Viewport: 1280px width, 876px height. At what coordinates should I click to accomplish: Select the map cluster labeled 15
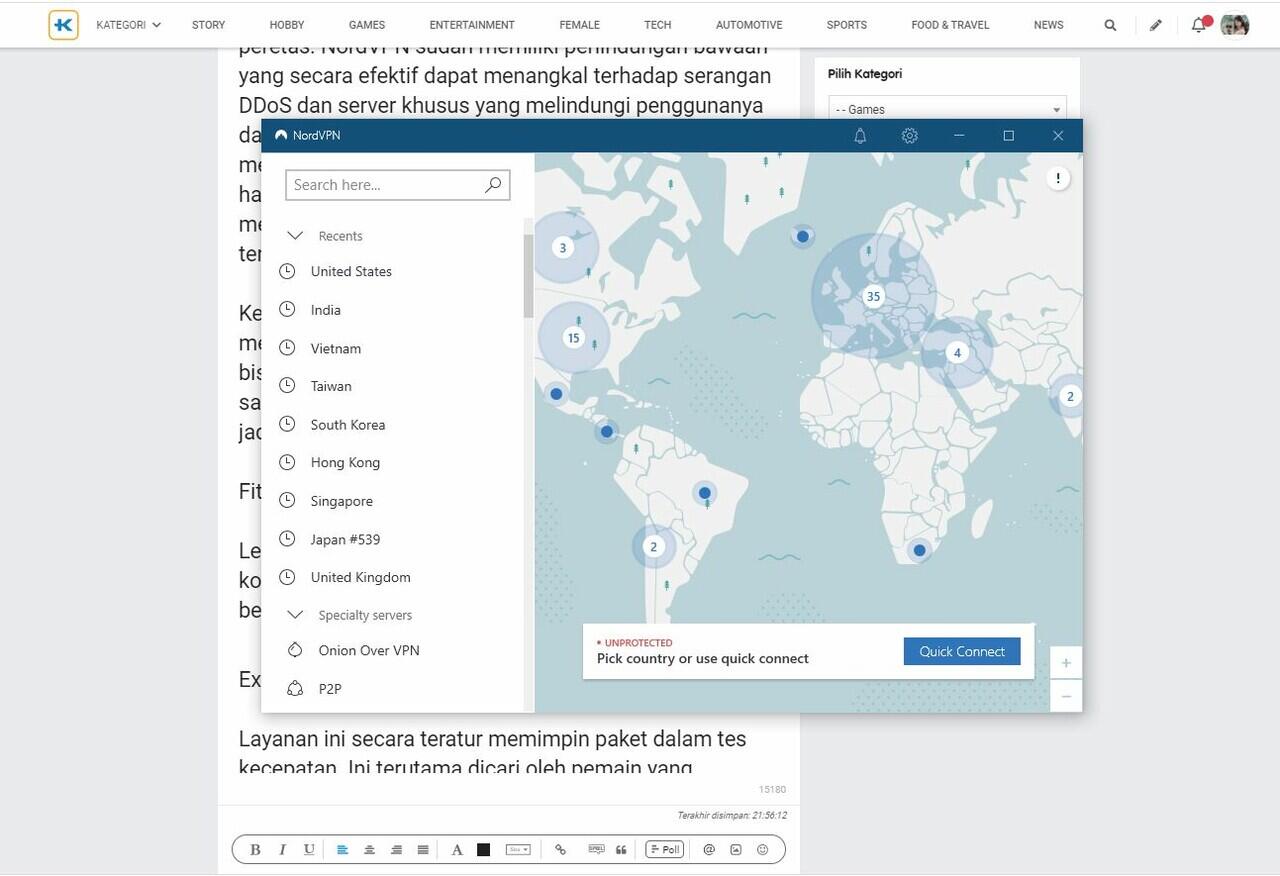point(573,338)
